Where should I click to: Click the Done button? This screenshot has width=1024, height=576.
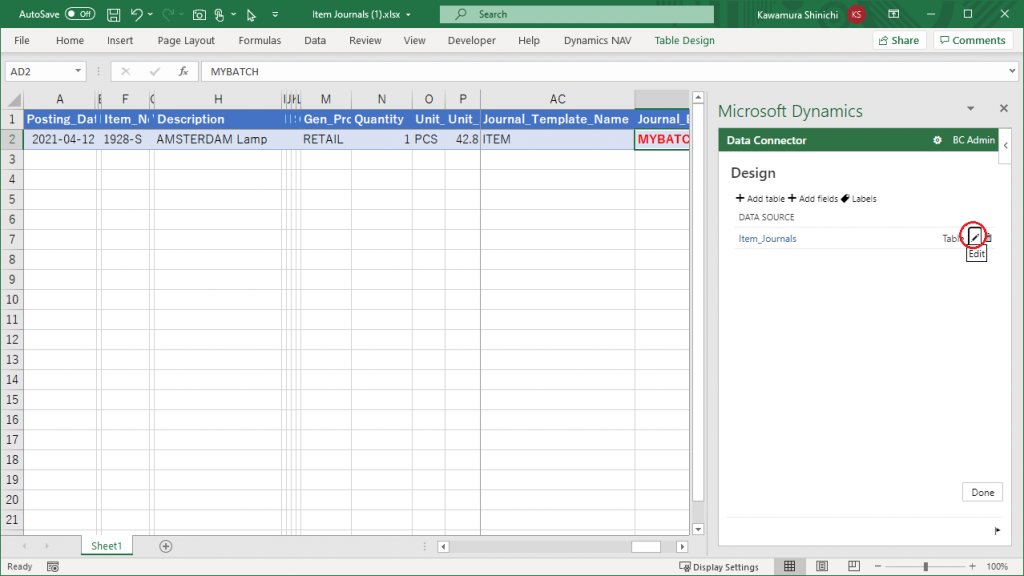click(982, 492)
